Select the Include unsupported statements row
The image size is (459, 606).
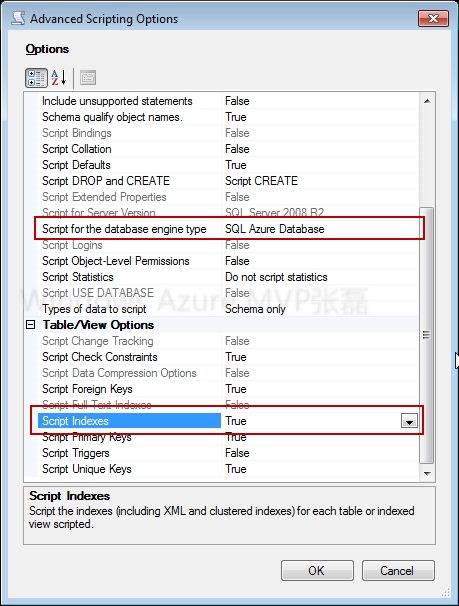tap(228, 101)
